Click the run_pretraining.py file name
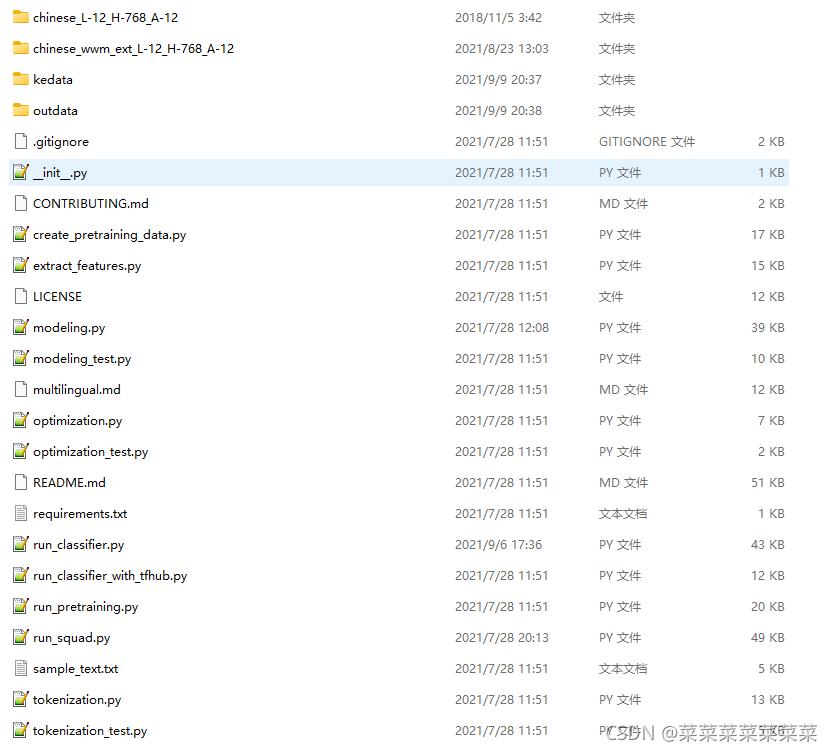The height and width of the screenshot is (751, 832). click(x=85, y=607)
